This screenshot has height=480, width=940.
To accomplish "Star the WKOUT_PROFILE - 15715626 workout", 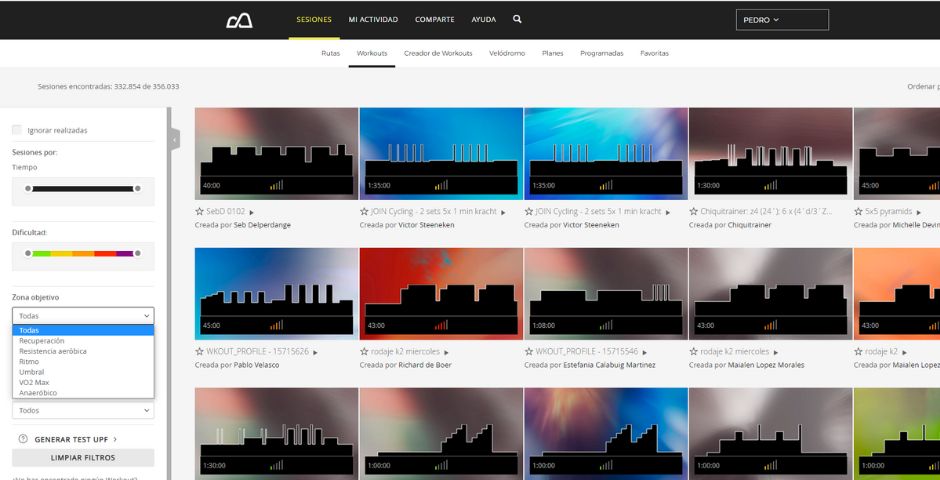I will pyautogui.click(x=200, y=352).
